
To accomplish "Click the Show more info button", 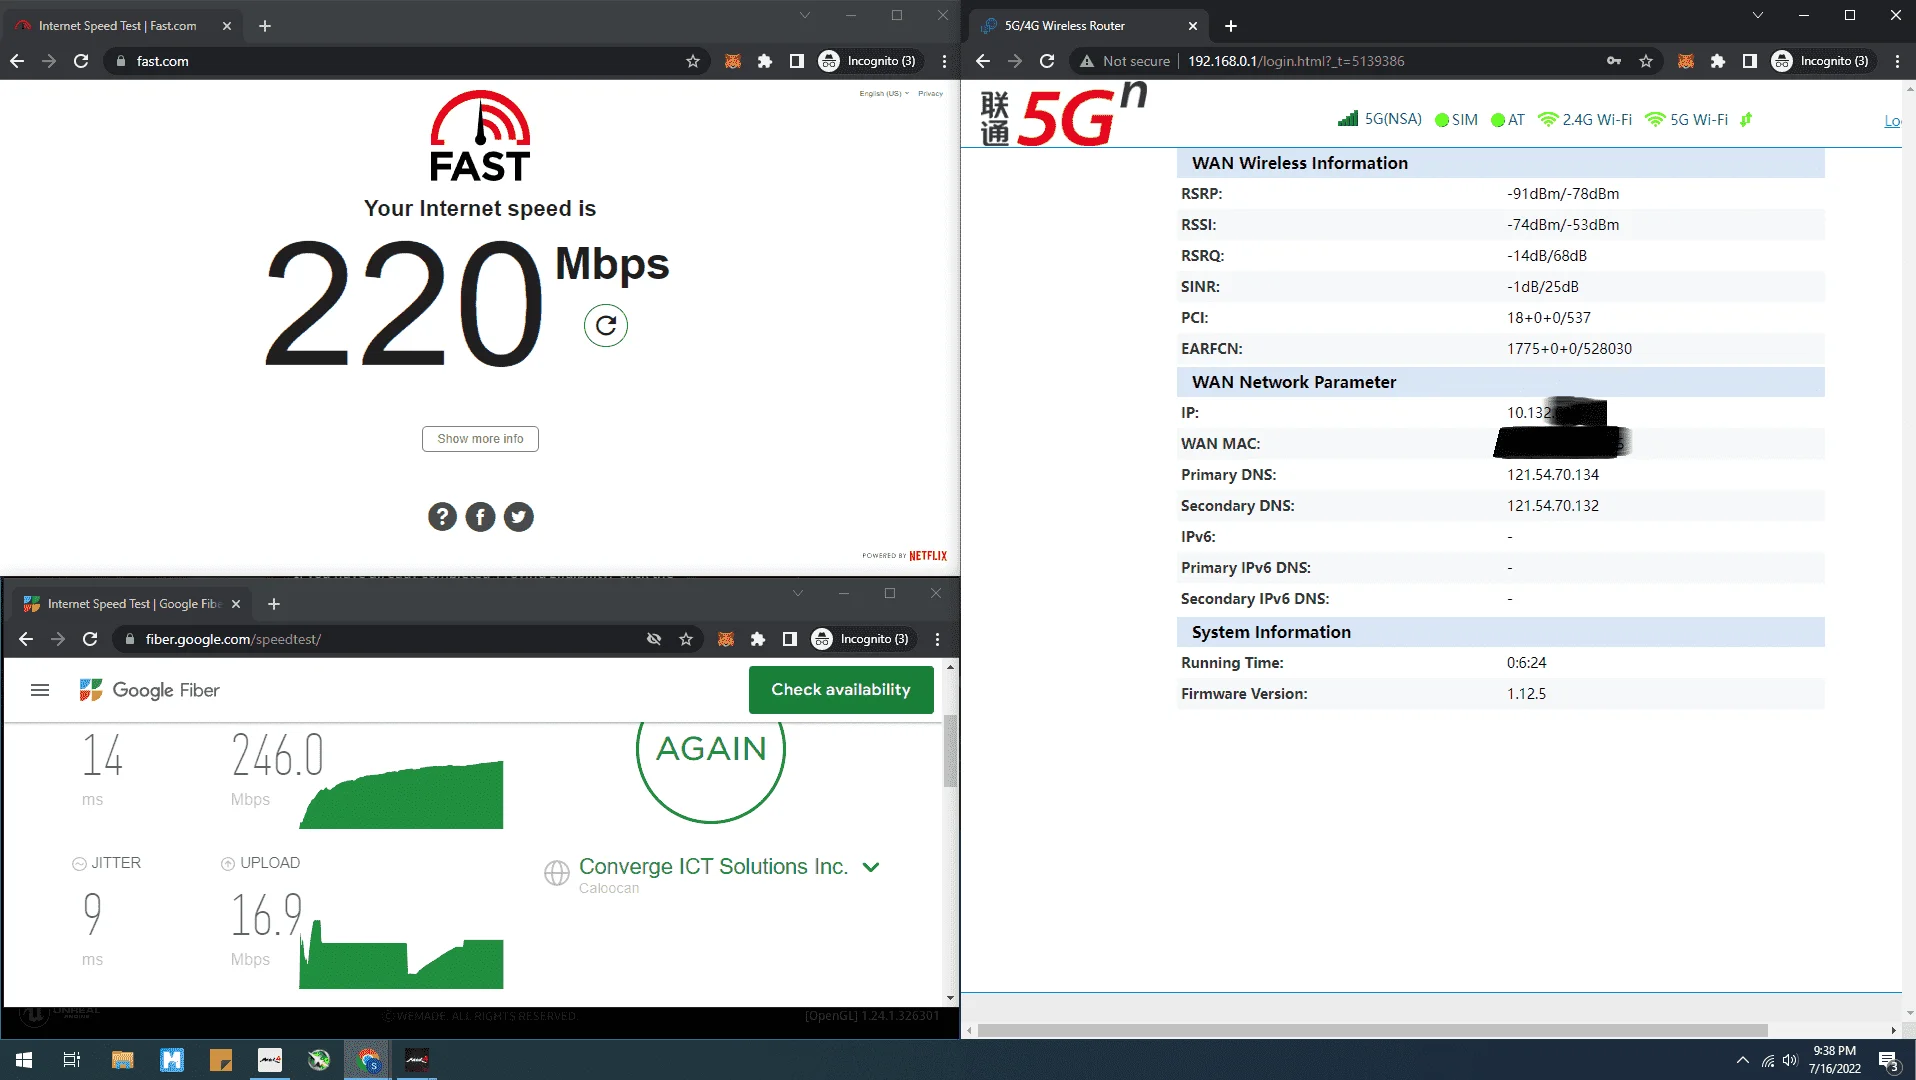I will tap(480, 439).
